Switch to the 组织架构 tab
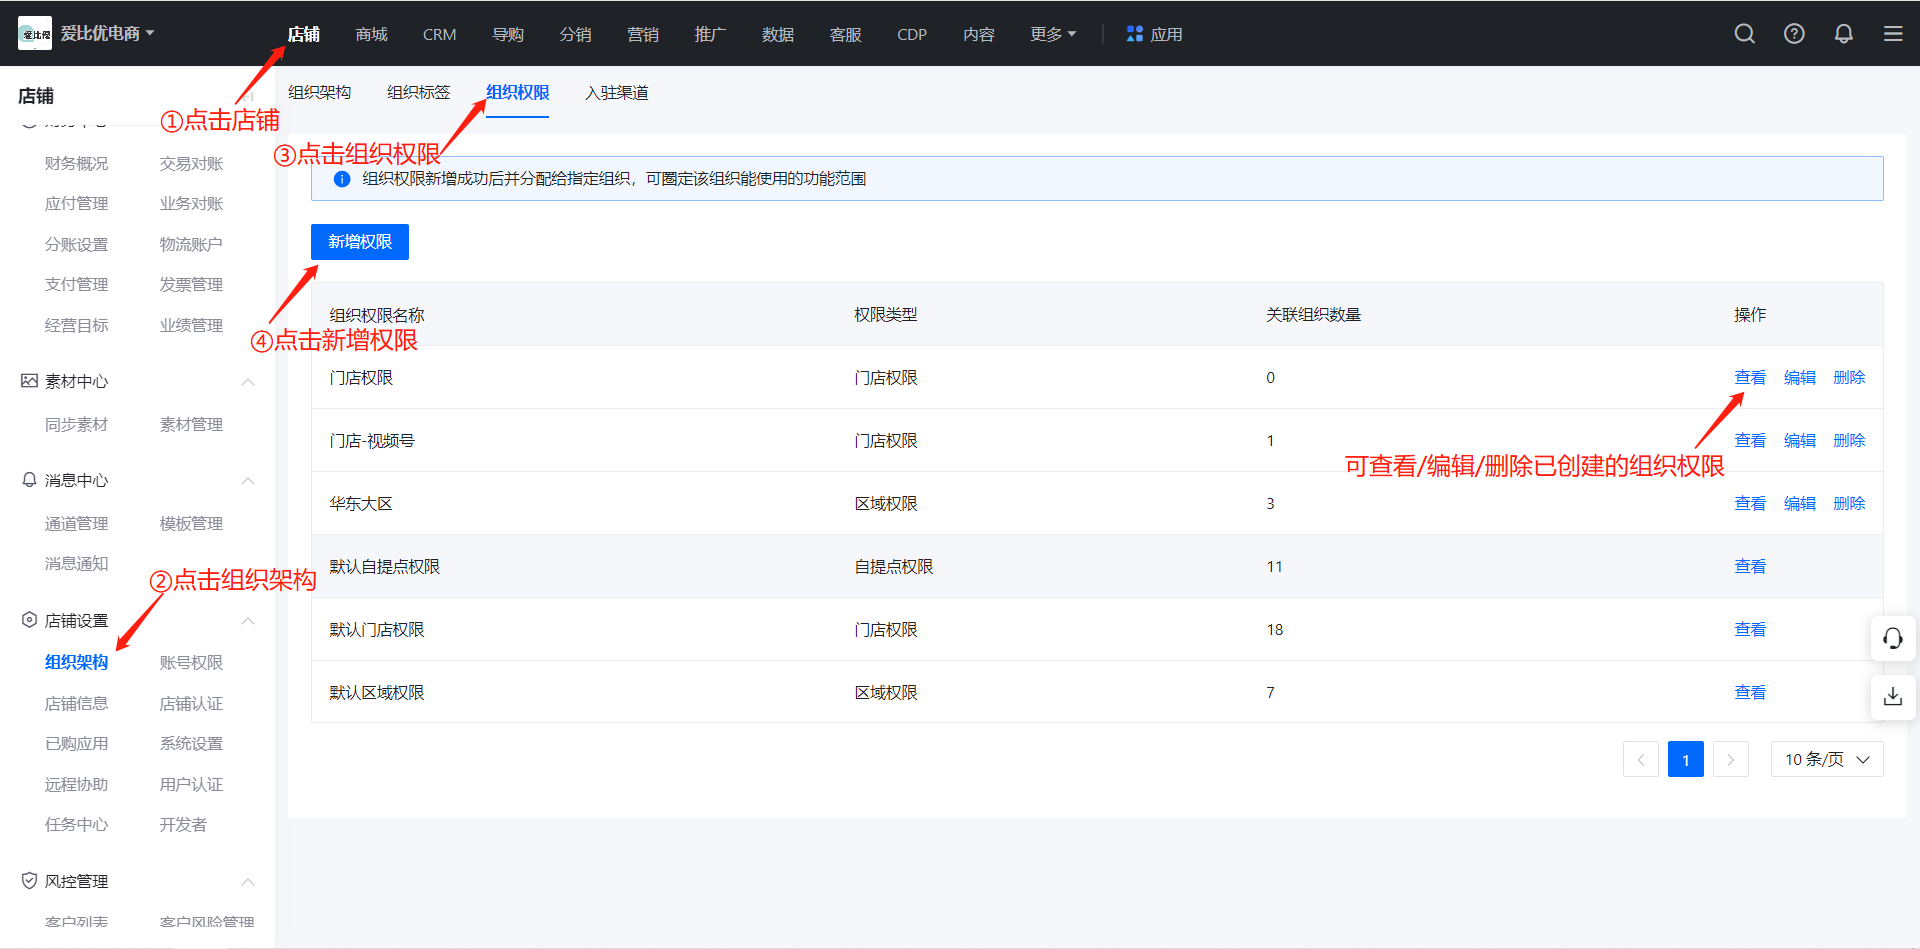The height and width of the screenshot is (949, 1920). [x=319, y=92]
